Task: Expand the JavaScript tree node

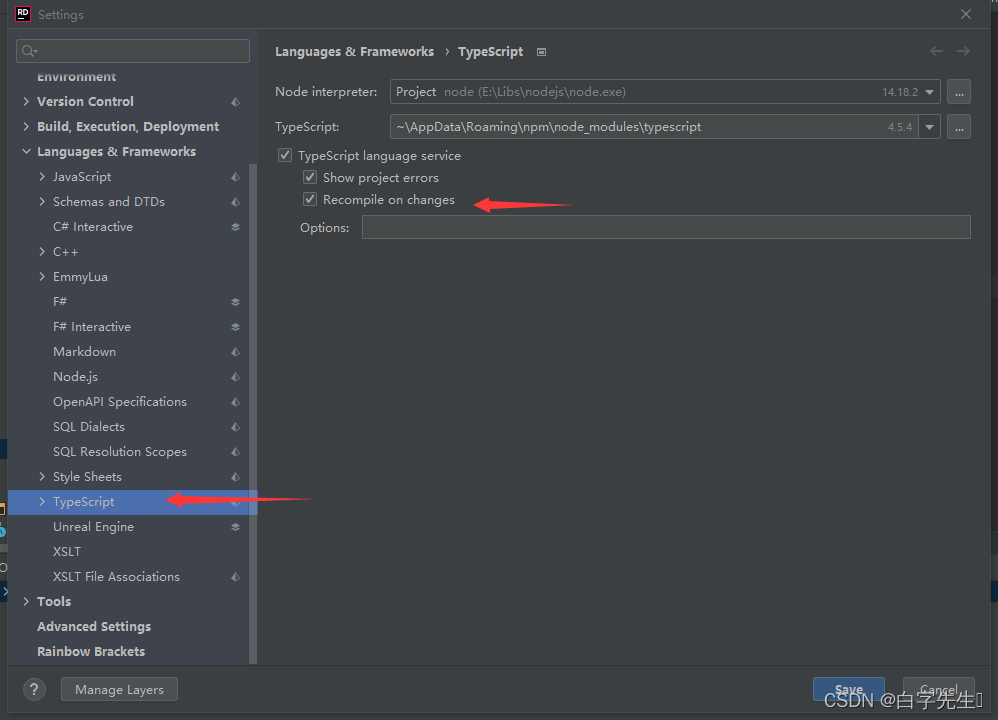Action: tap(42, 176)
